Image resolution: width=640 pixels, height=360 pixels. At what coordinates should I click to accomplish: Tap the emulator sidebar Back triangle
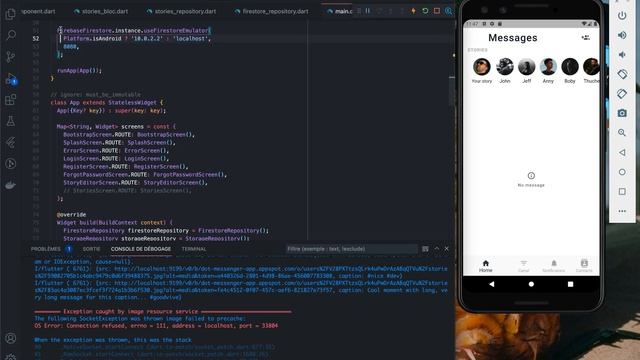point(622,152)
